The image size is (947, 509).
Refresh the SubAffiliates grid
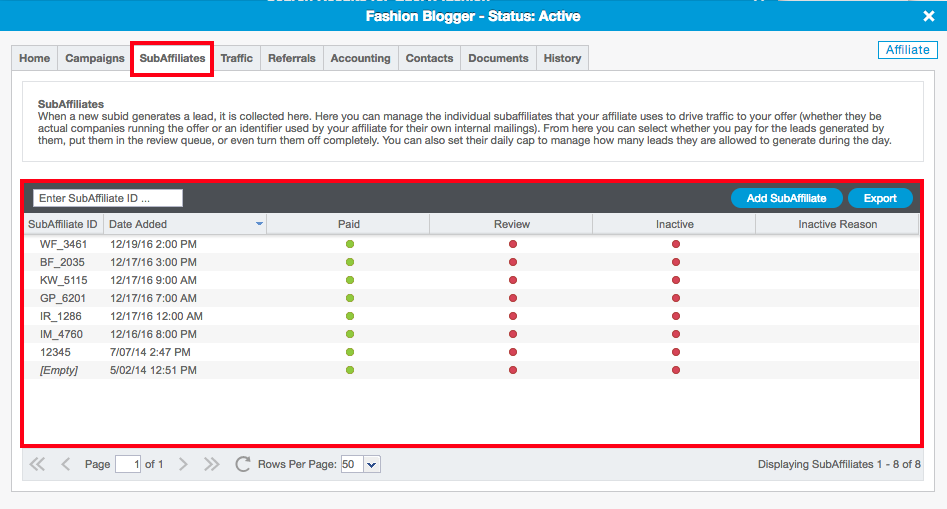coord(243,464)
